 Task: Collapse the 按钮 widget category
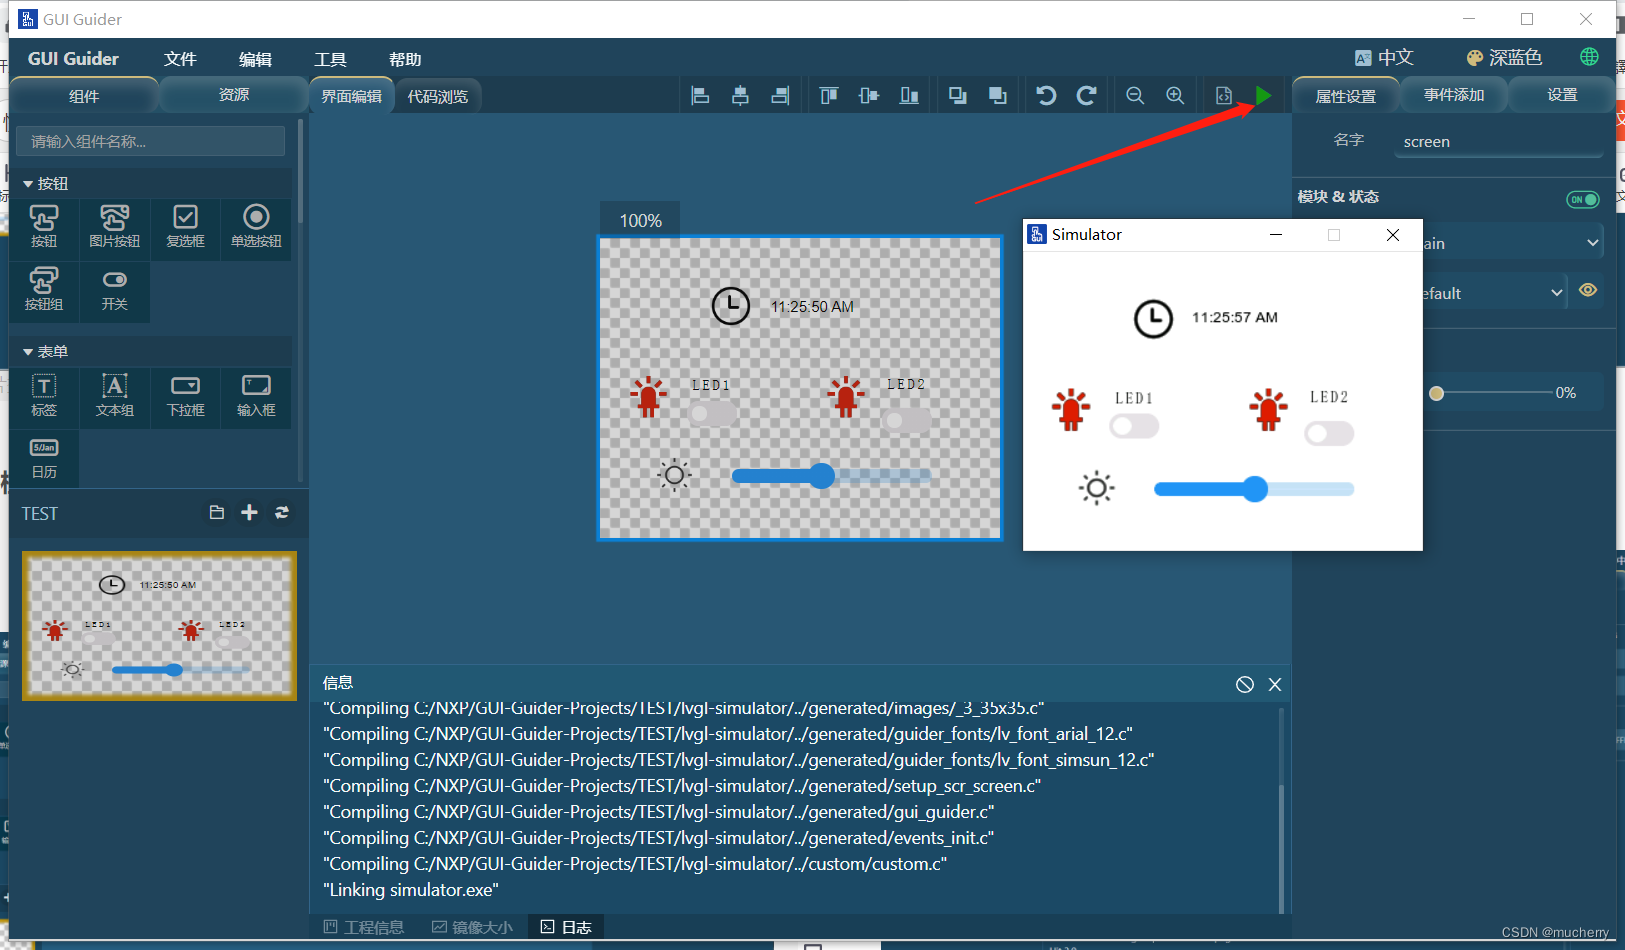tap(28, 184)
